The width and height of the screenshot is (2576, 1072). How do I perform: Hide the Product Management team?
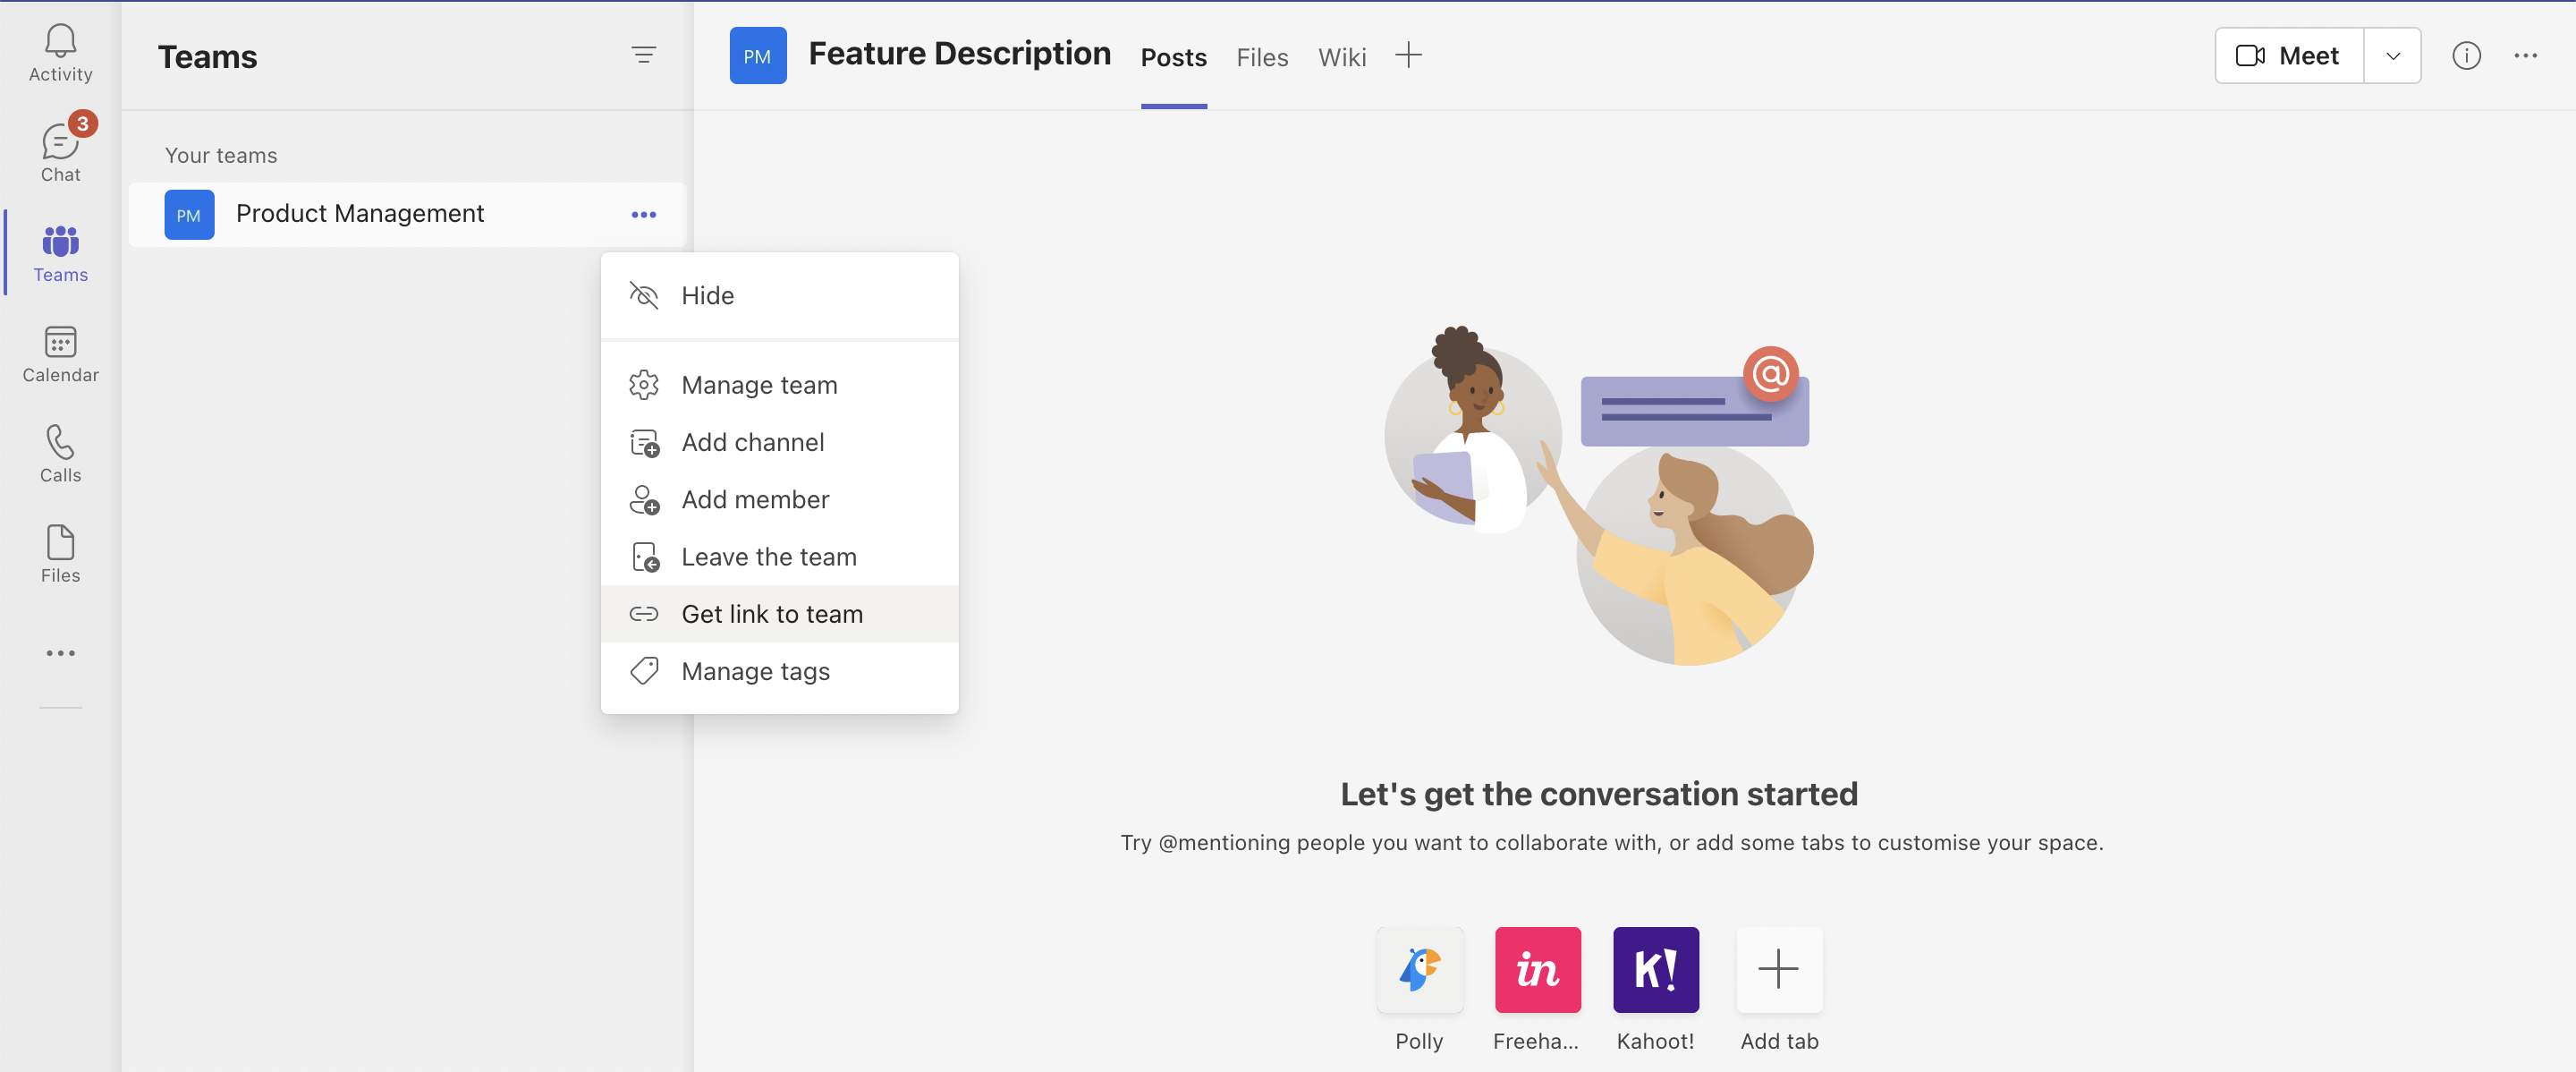pyautogui.click(x=707, y=296)
